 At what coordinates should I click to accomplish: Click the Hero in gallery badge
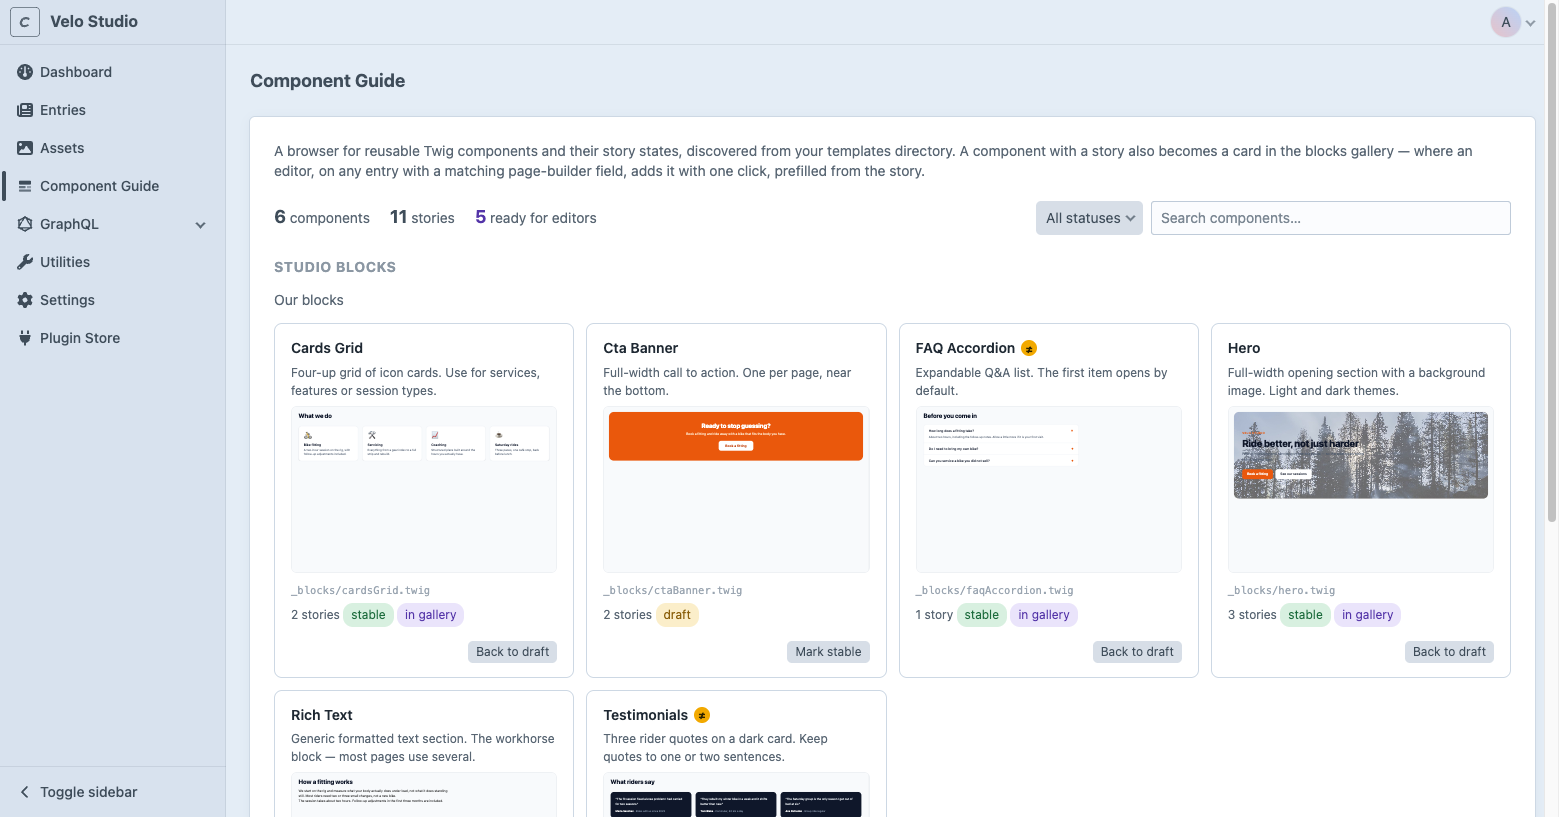click(x=1367, y=615)
